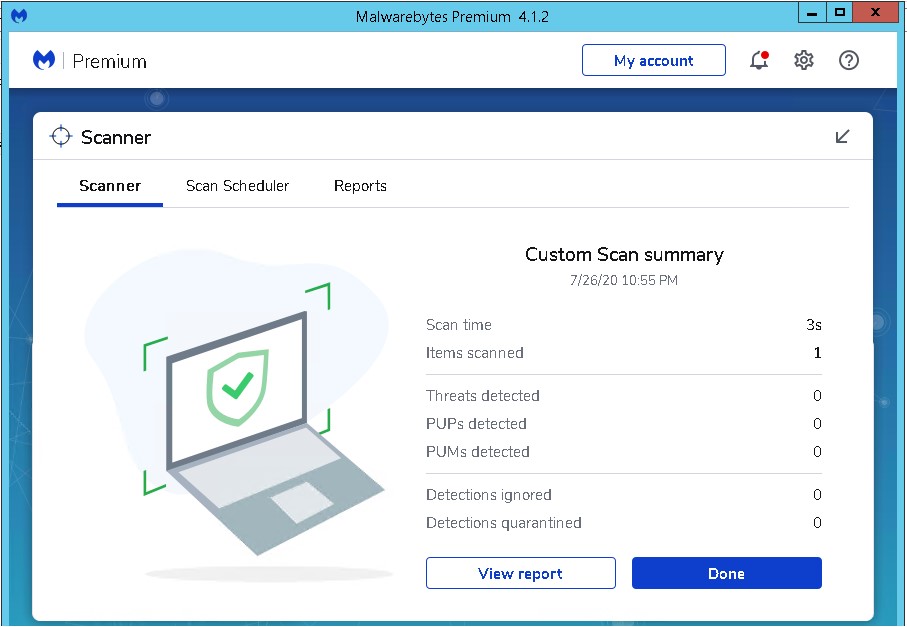The height and width of the screenshot is (627, 907).
Task: Click the Detections ignored label
Action: 489,495
